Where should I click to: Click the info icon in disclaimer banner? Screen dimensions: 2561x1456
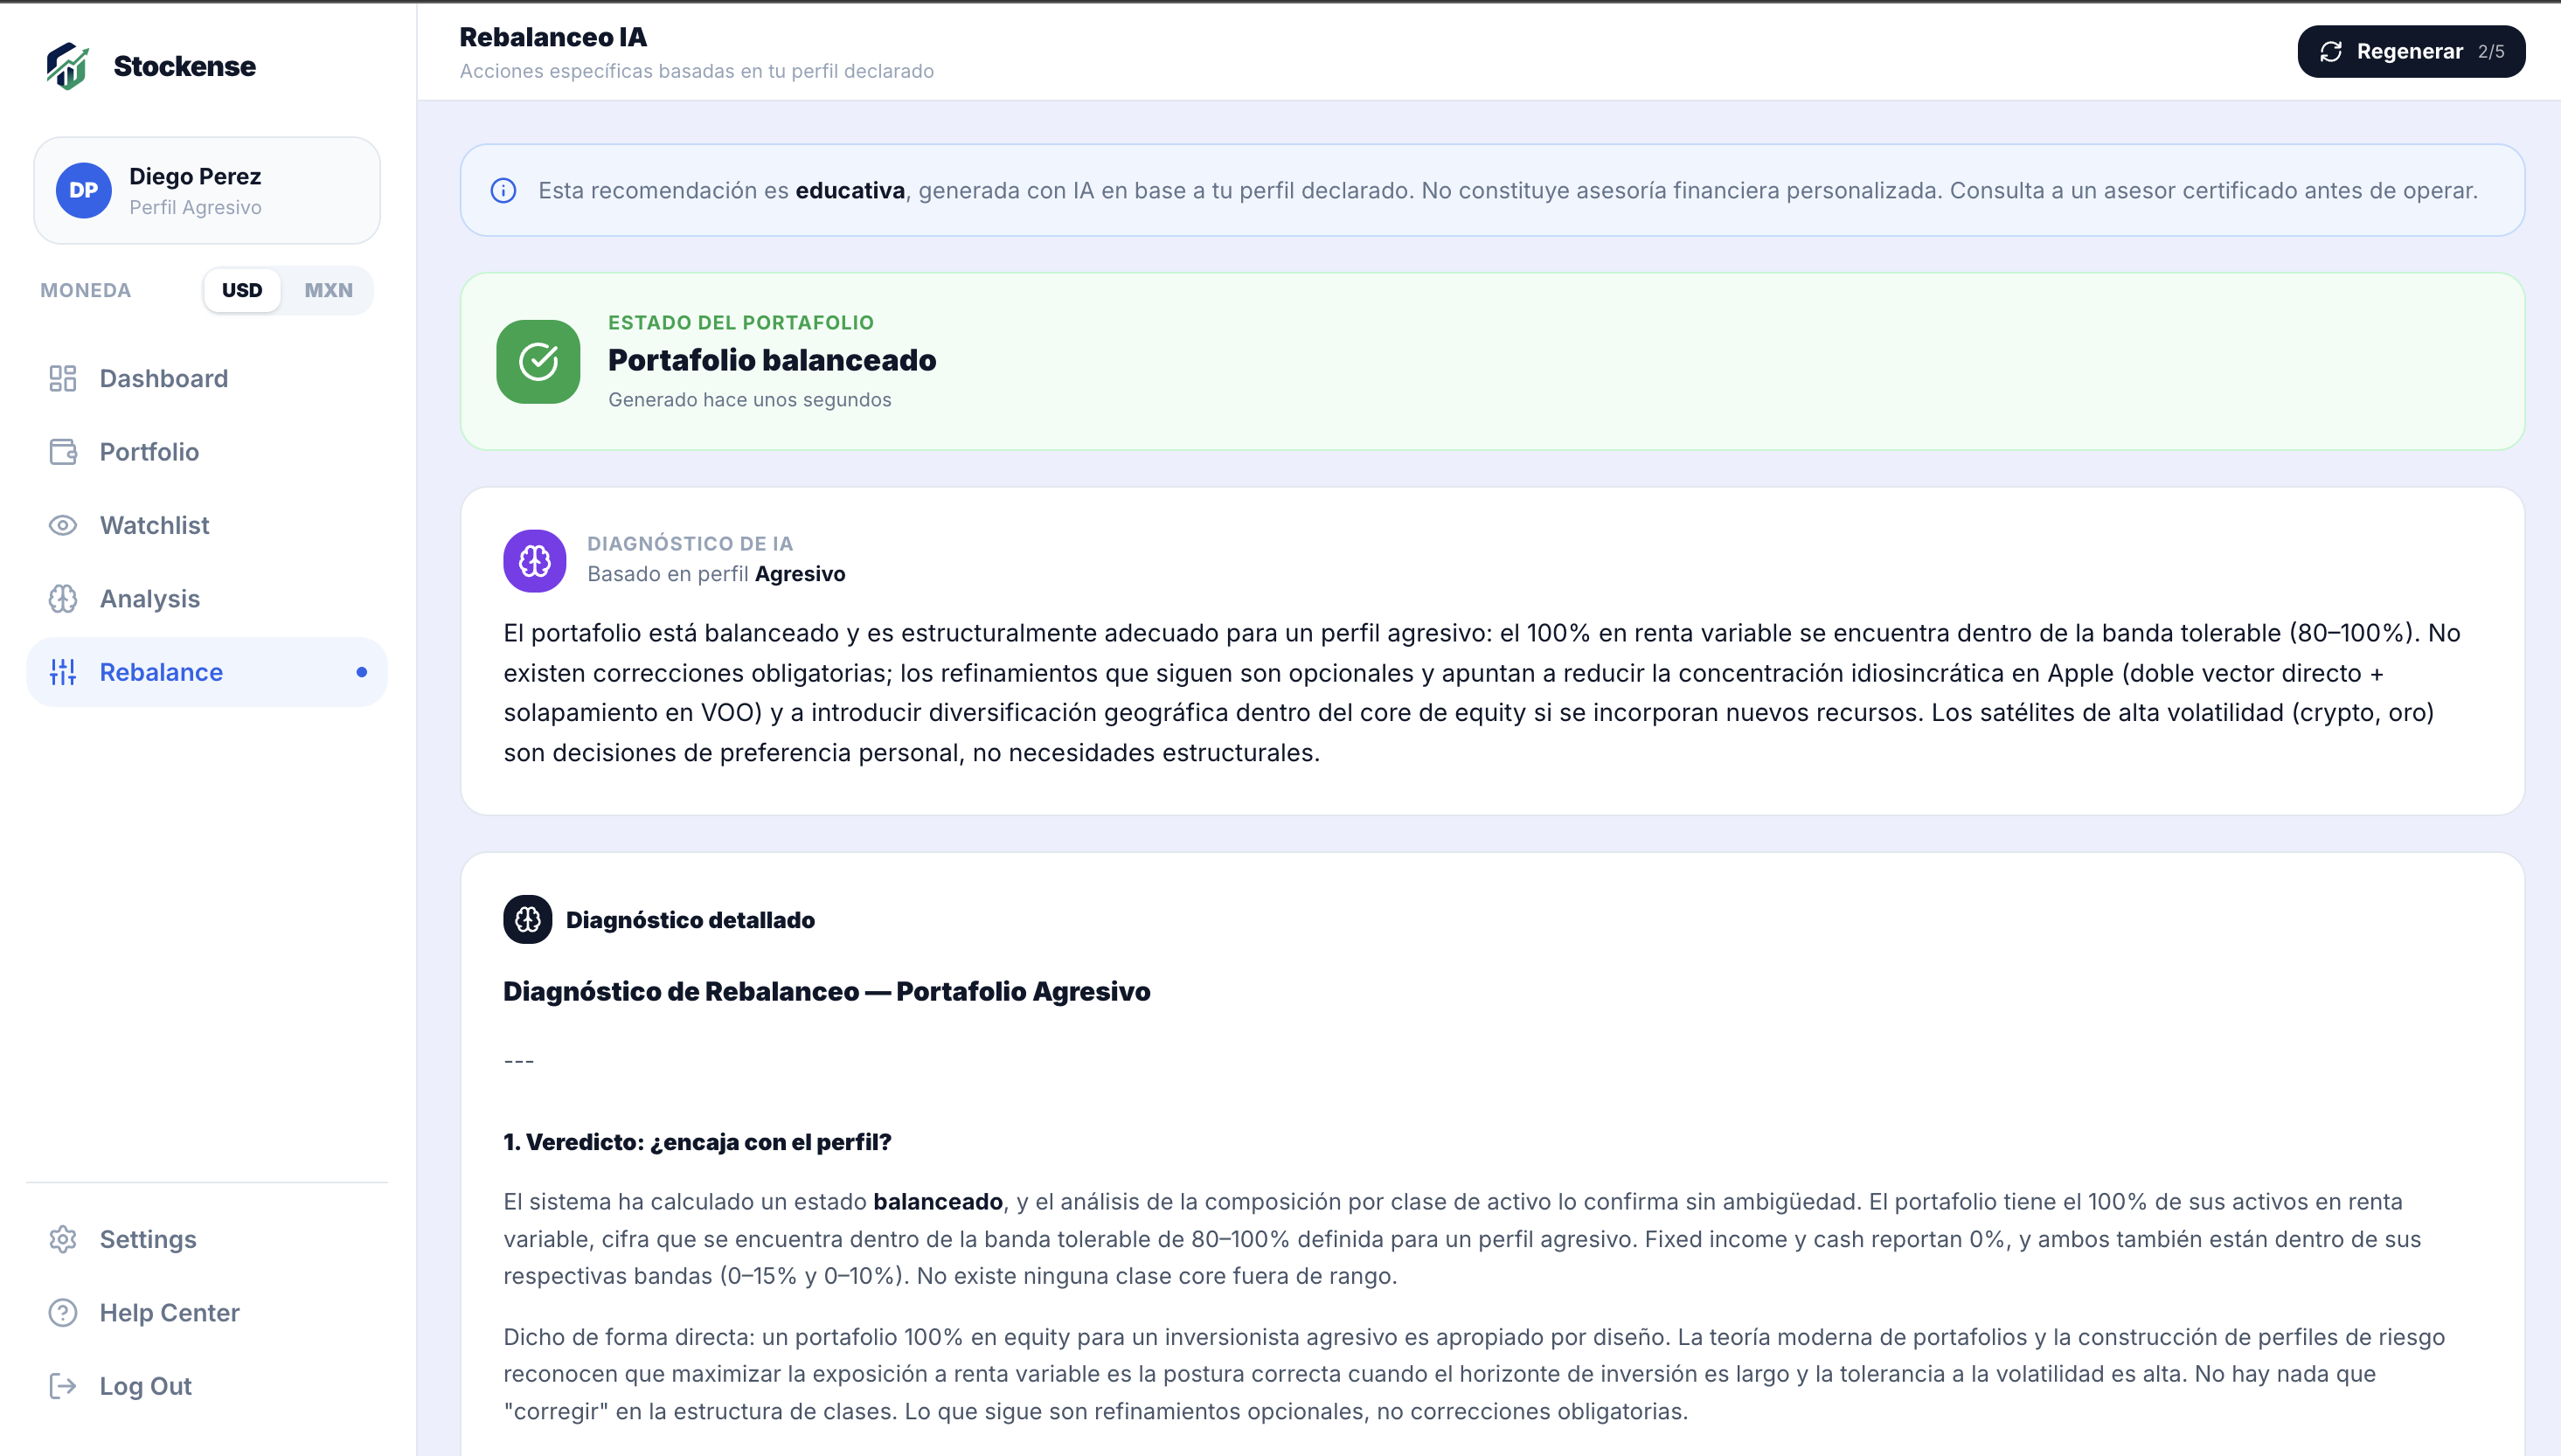click(x=504, y=190)
